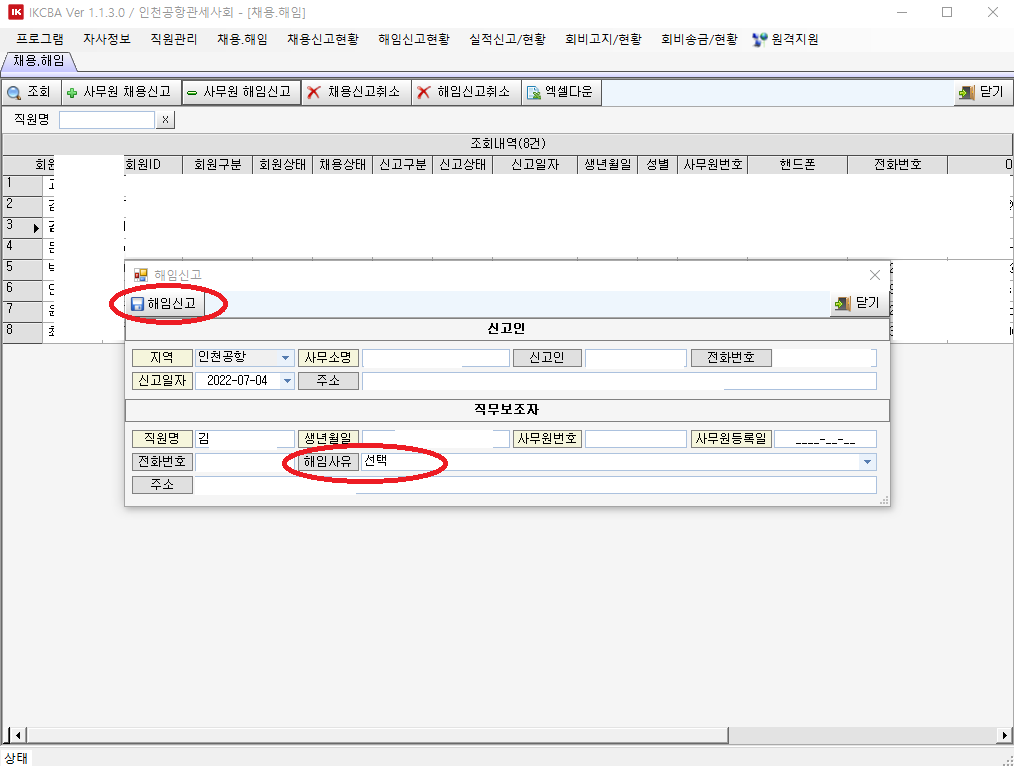Screen dimensions: 1014x766
Task: Click the dialog's 닫기 exit button
Action: click(x=860, y=304)
